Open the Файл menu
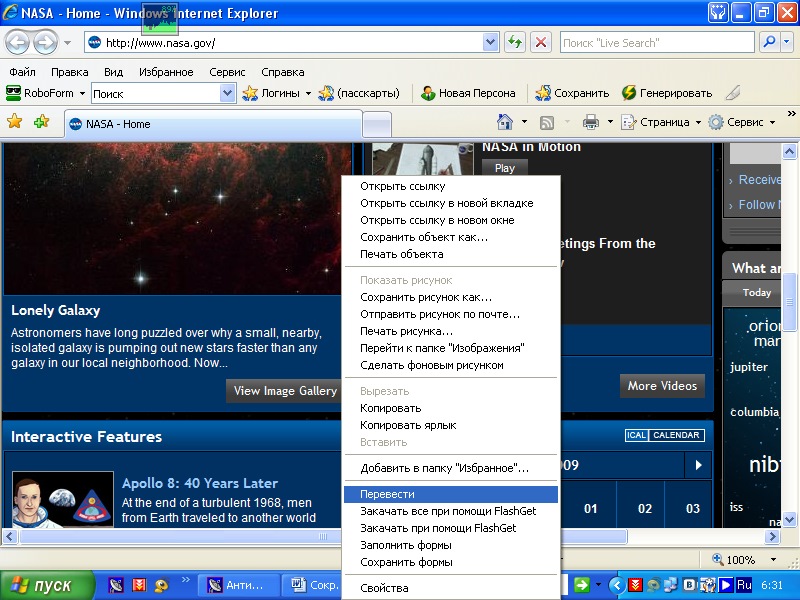 click(x=22, y=72)
